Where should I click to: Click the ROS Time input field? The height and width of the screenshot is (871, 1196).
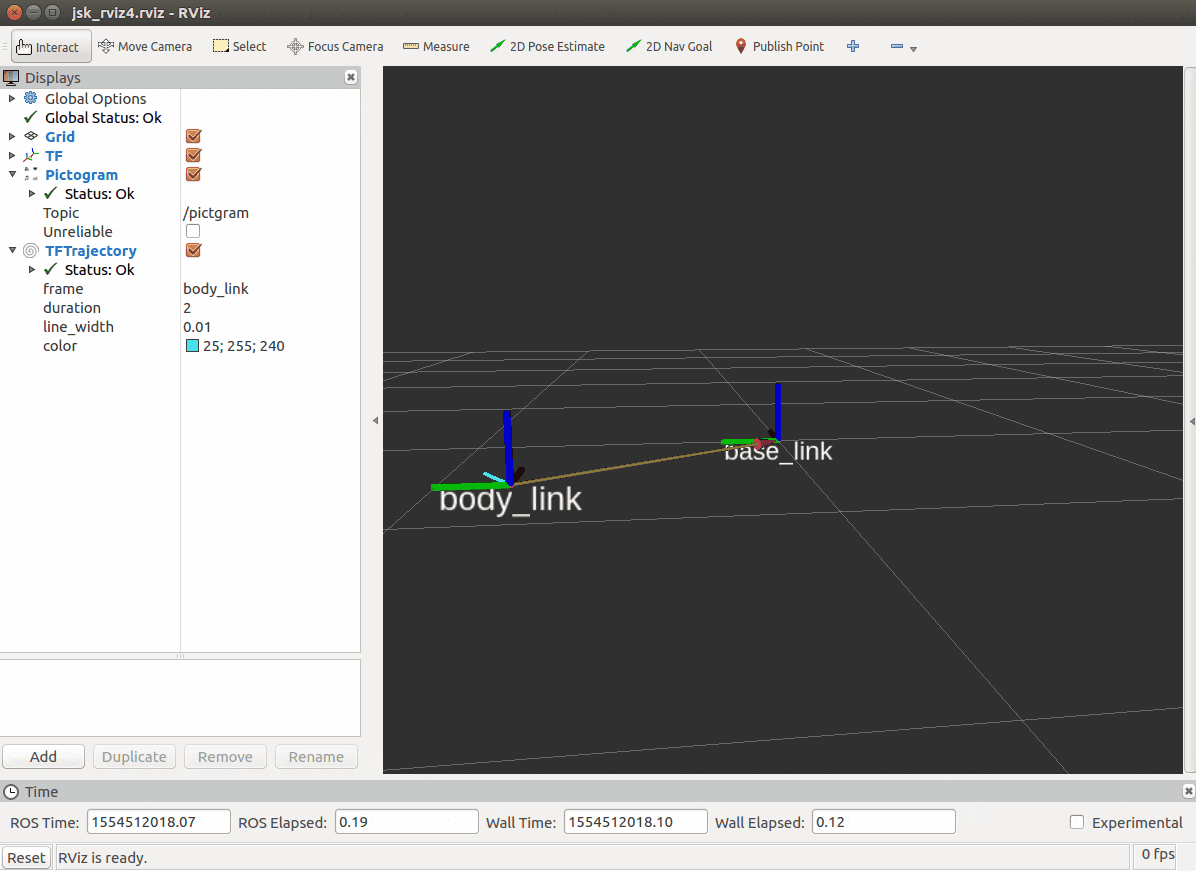159,822
